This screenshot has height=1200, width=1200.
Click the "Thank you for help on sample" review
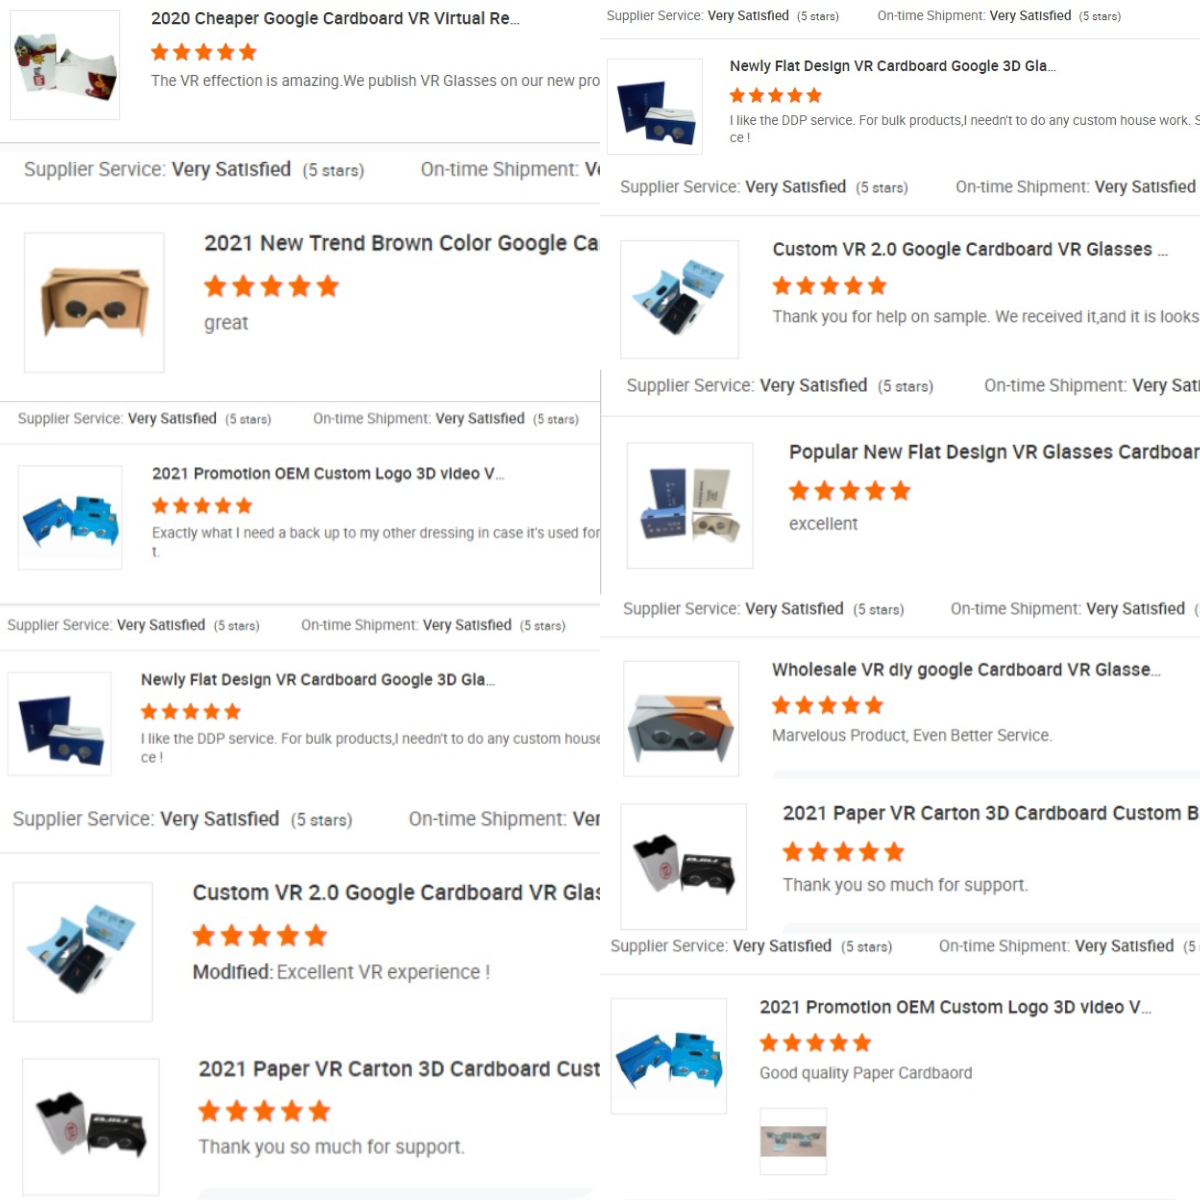[986, 317]
